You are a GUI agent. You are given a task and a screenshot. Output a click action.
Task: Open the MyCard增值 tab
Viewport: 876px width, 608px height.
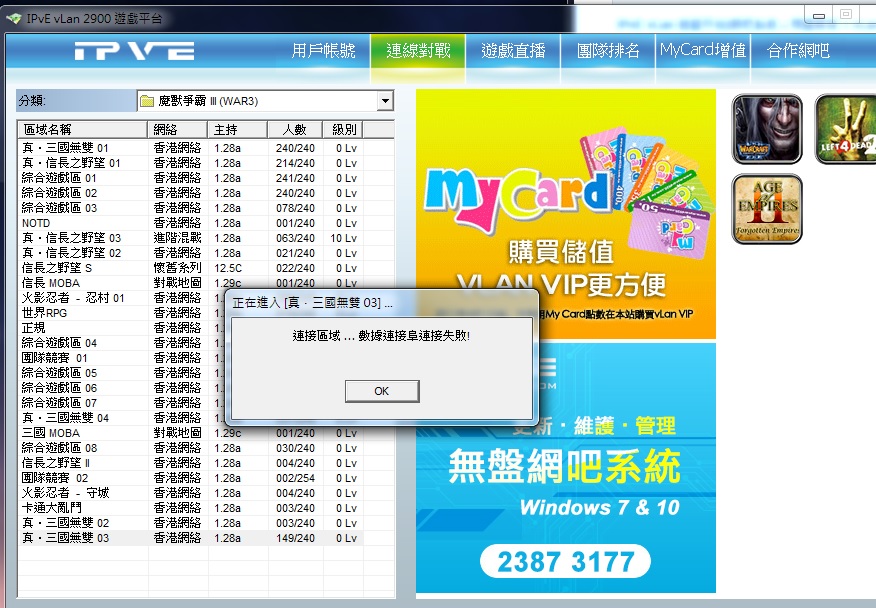pos(703,51)
